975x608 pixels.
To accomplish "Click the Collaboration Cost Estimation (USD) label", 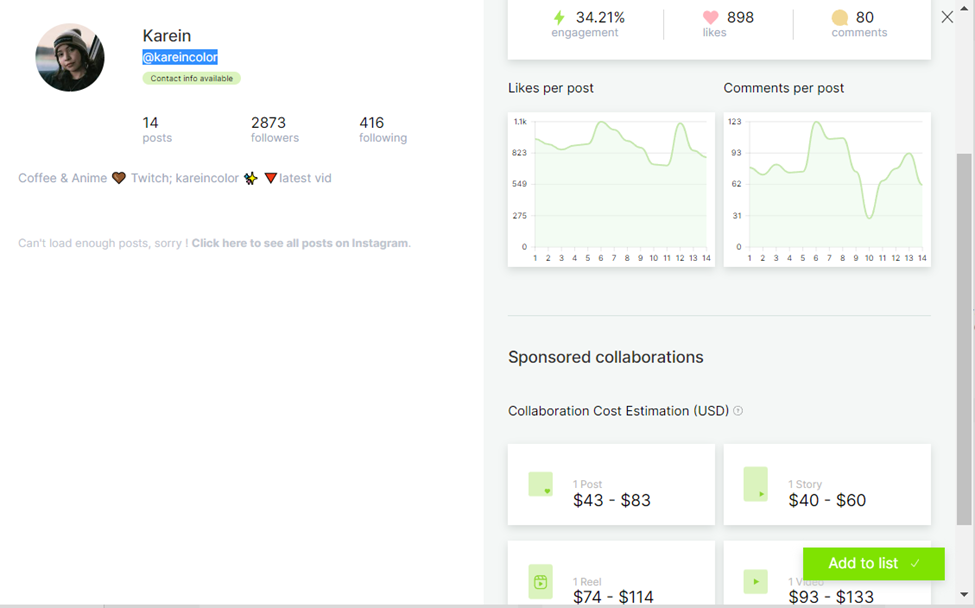I will click(618, 411).
